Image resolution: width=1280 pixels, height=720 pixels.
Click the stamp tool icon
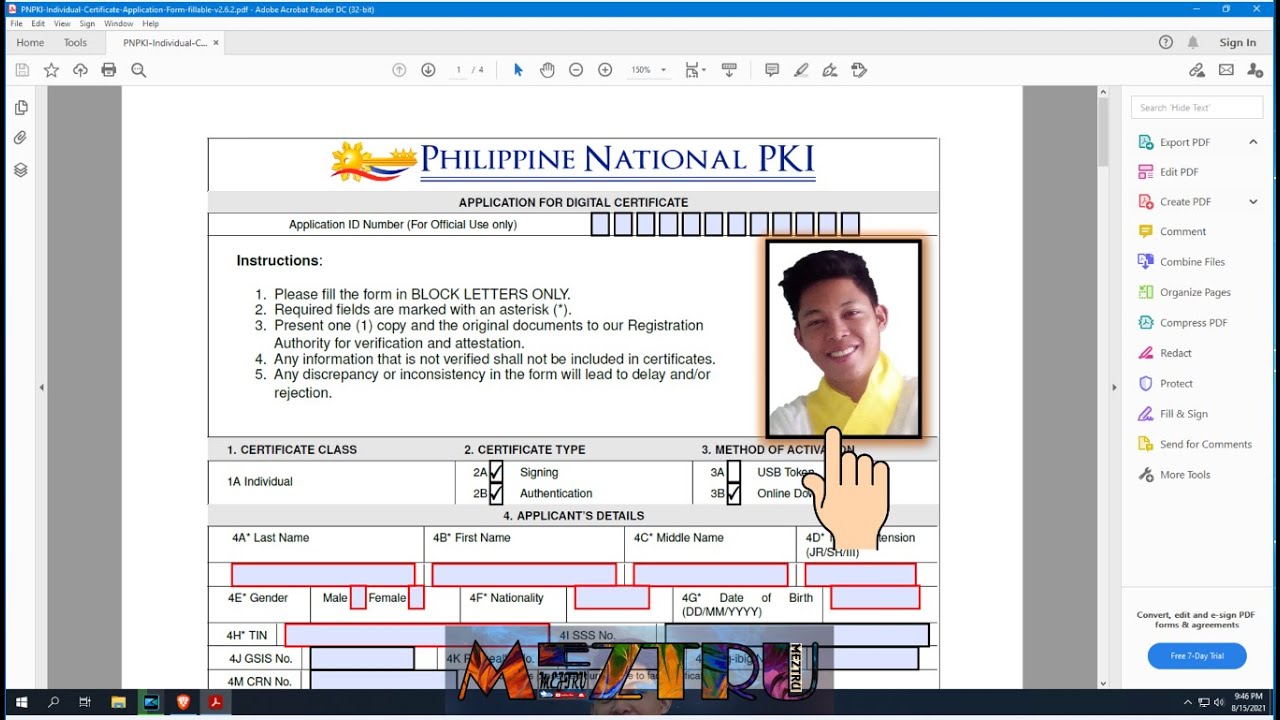(x=859, y=70)
